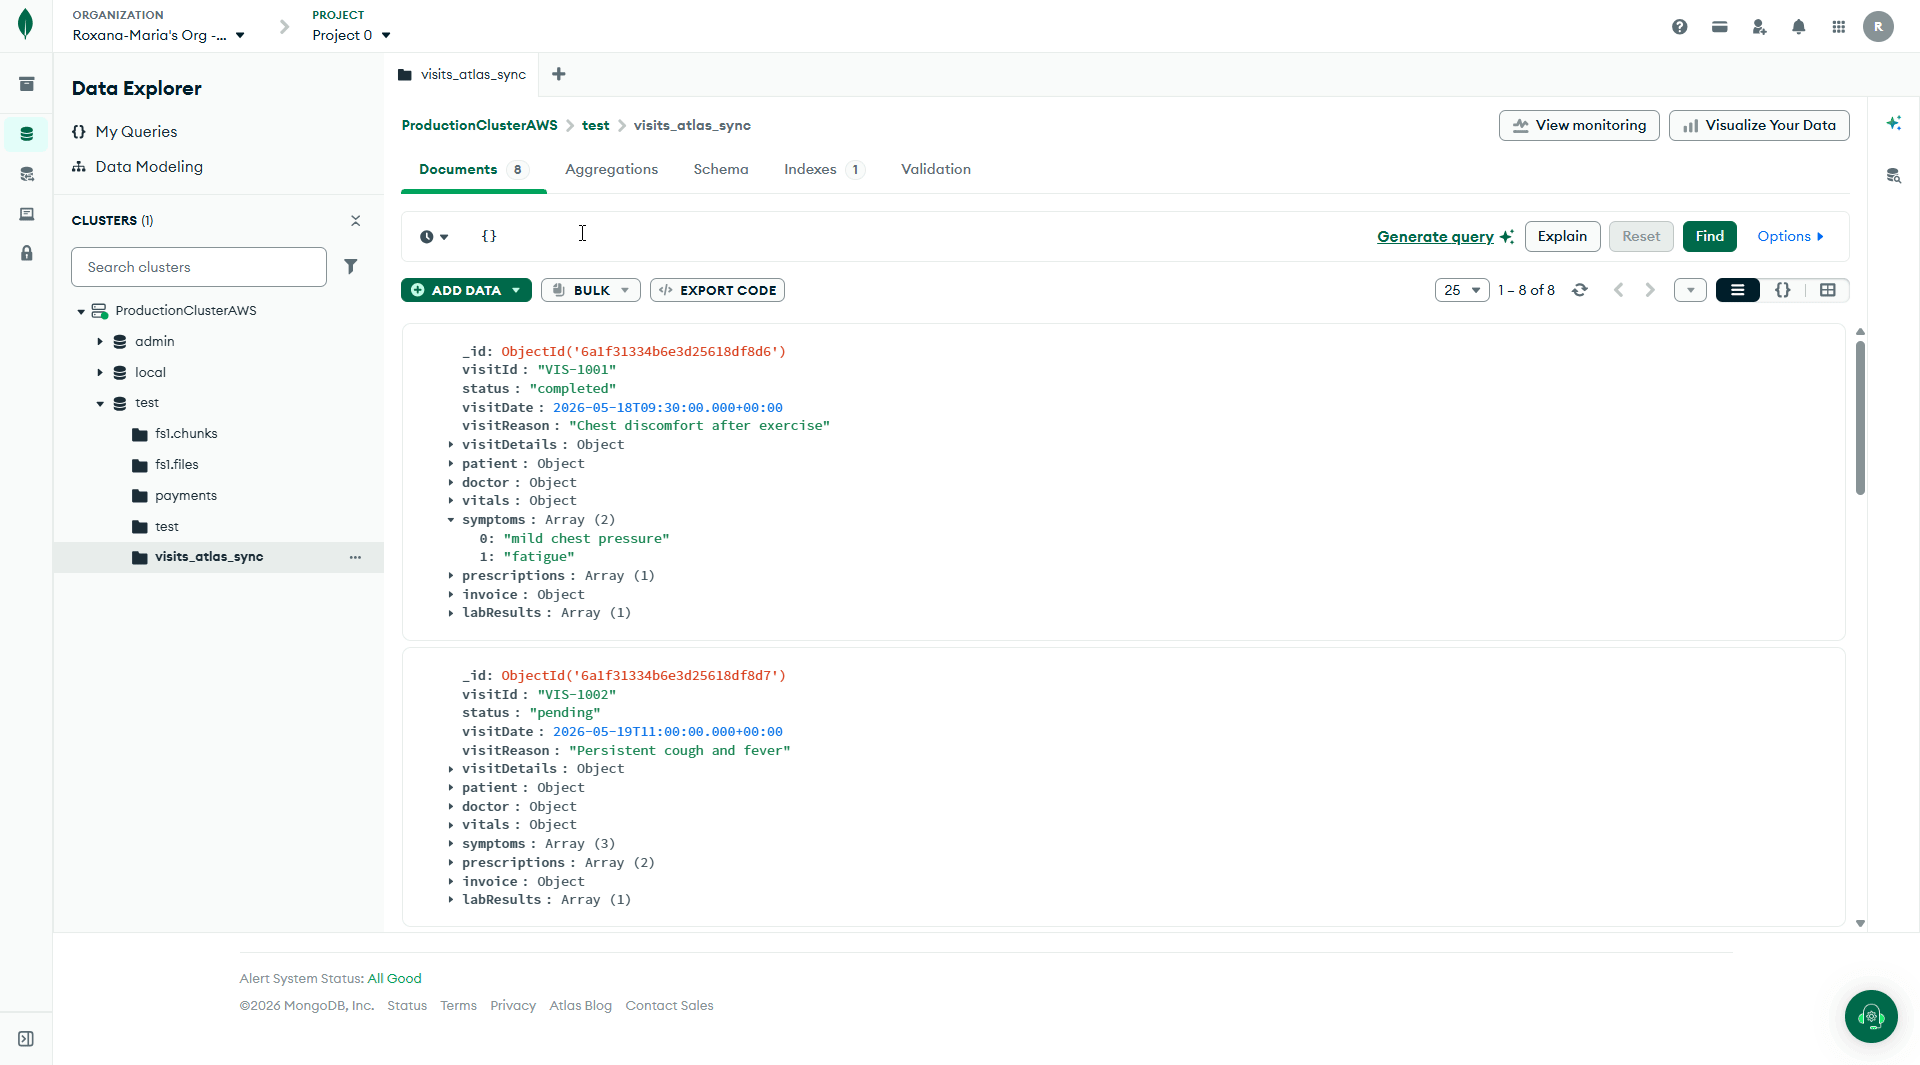The width and height of the screenshot is (1920, 1065).
Task: Click the filter clusters funnel icon
Action: [351, 266]
